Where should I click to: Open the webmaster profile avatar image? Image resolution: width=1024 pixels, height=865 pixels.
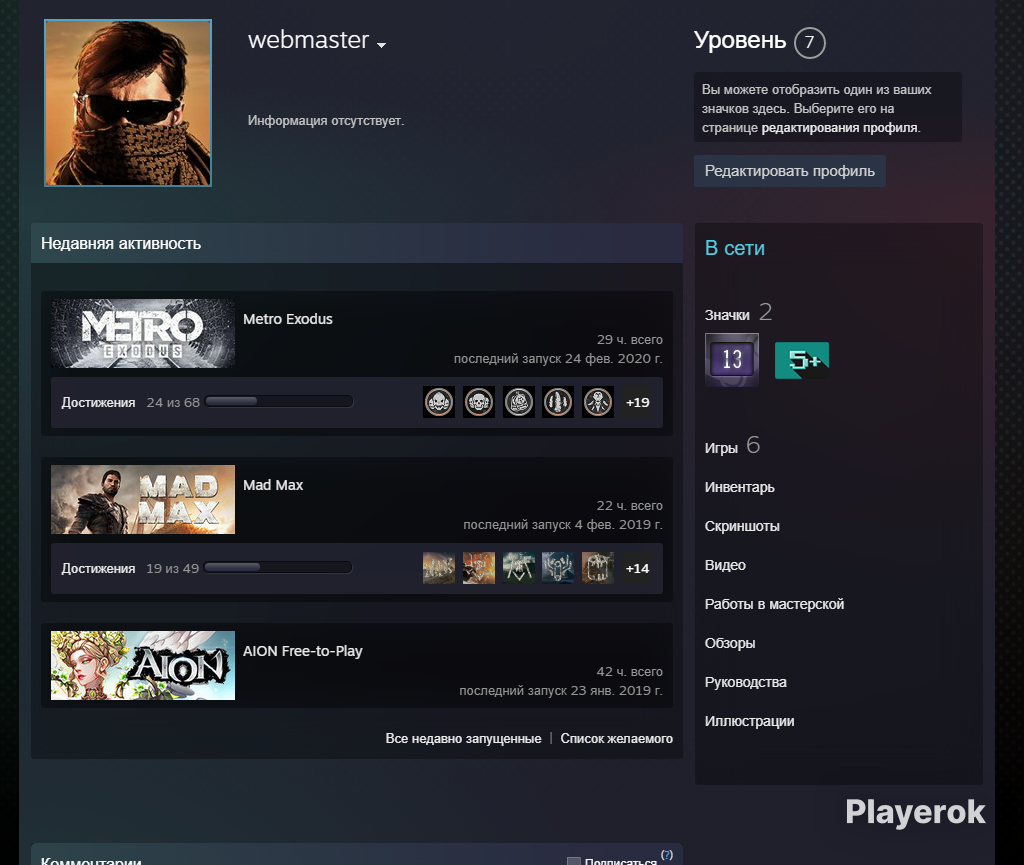(x=128, y=103)
